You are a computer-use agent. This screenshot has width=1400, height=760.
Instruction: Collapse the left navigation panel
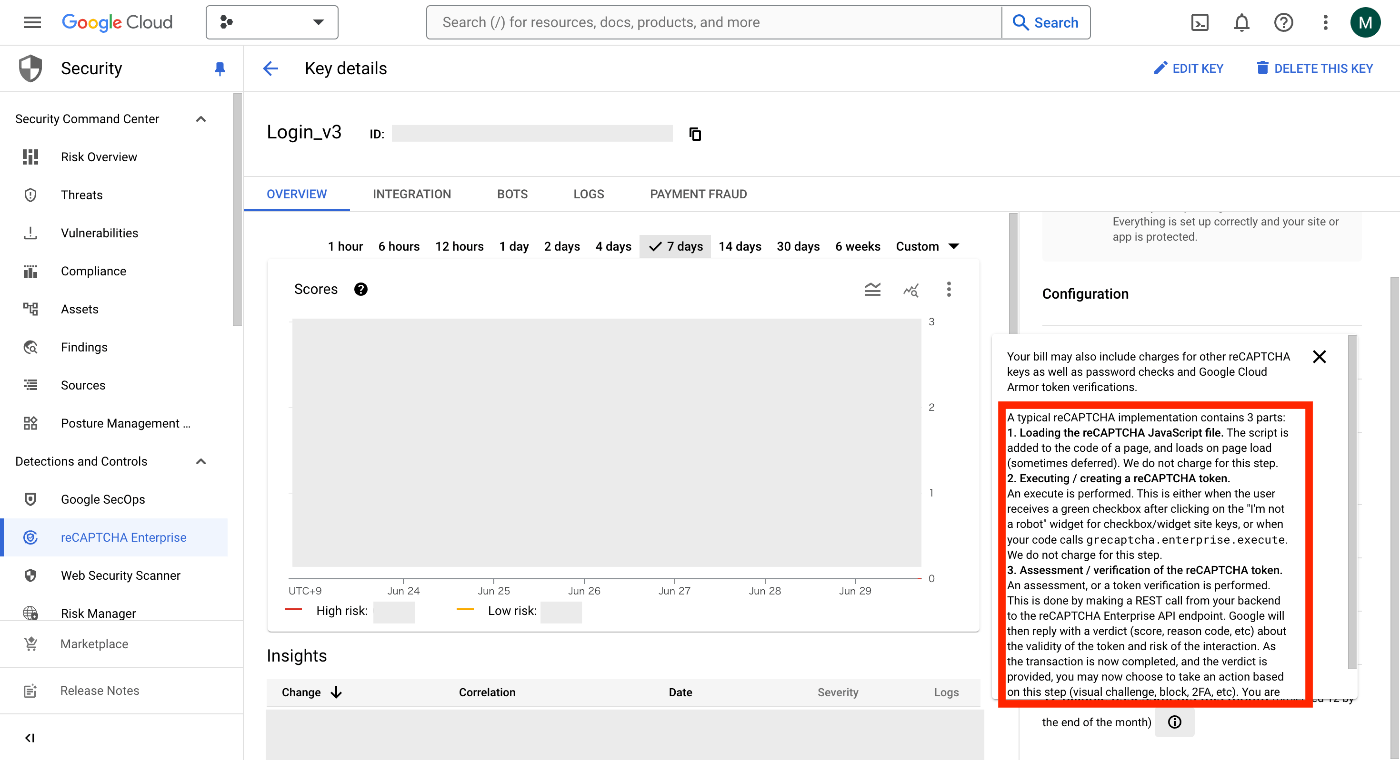(30, 738)
